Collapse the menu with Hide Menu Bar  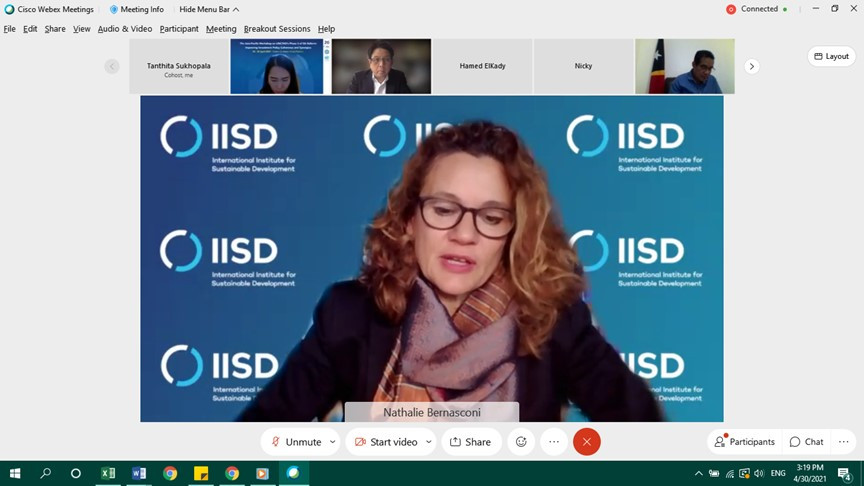click(209, 9)
